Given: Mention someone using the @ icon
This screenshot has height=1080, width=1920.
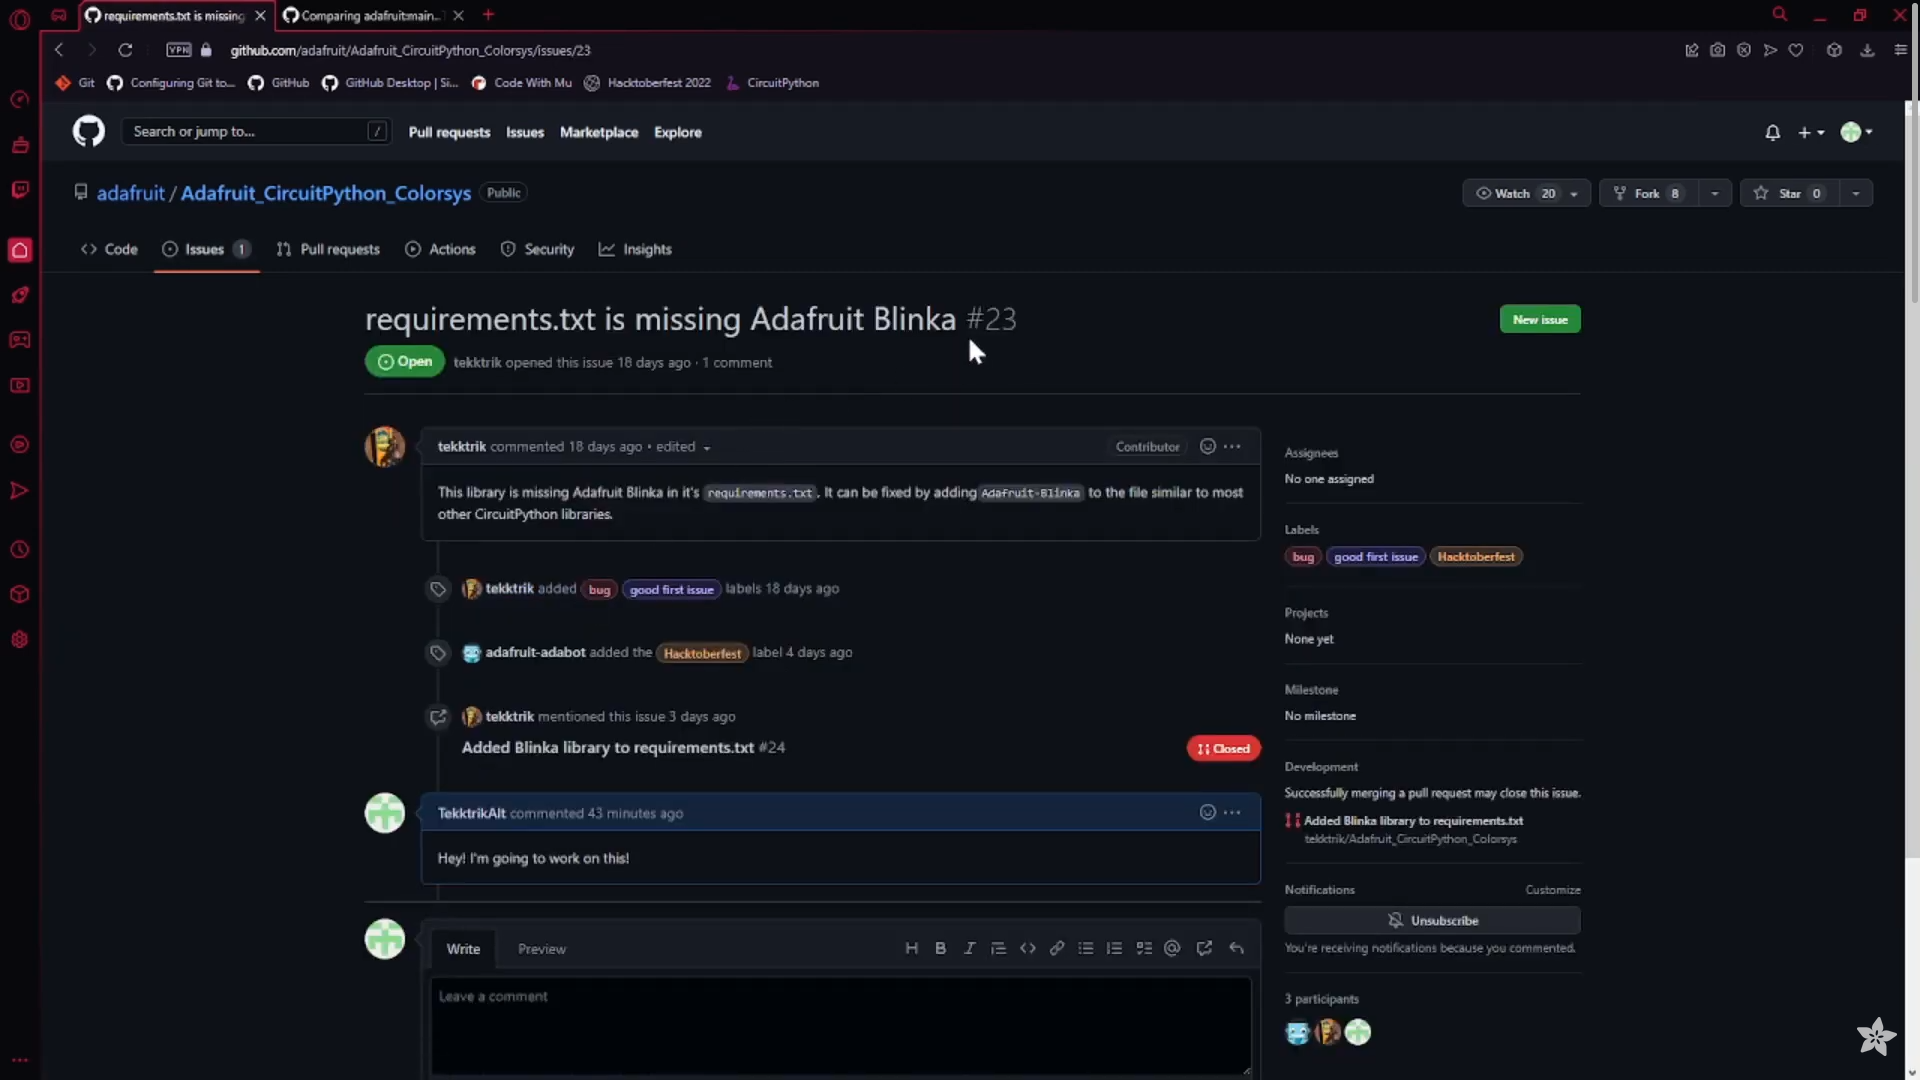Looking at the screenshot, I should [x=1172, y=948].
